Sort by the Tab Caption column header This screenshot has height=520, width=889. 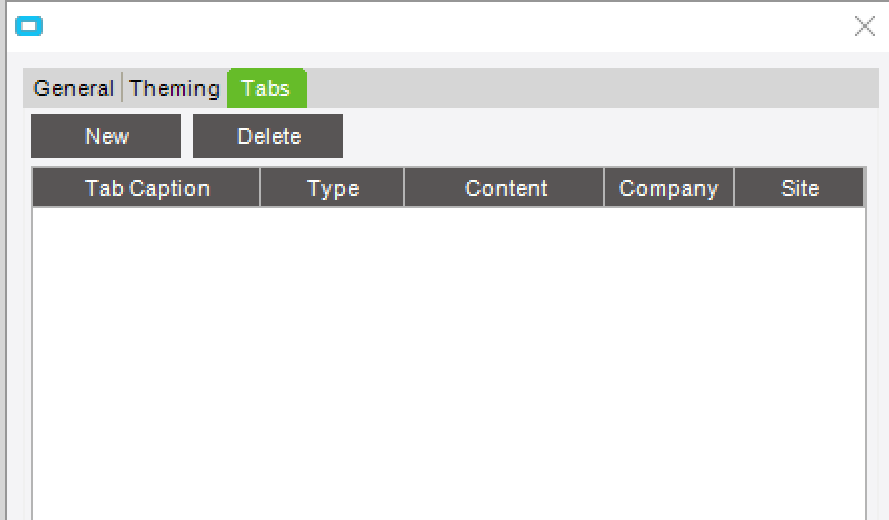click(147, 188)
